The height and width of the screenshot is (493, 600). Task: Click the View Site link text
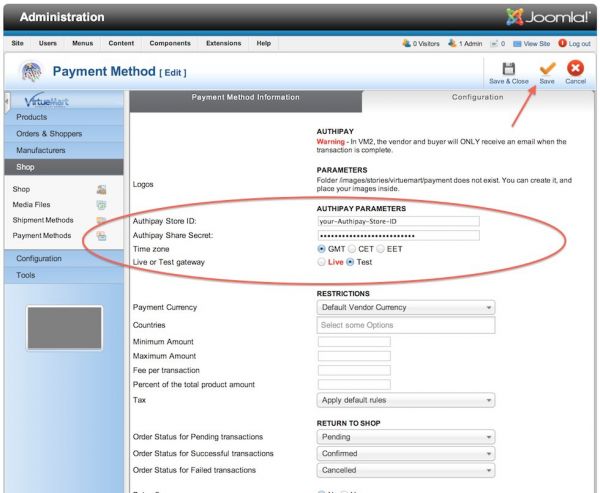tap(536, 44)
